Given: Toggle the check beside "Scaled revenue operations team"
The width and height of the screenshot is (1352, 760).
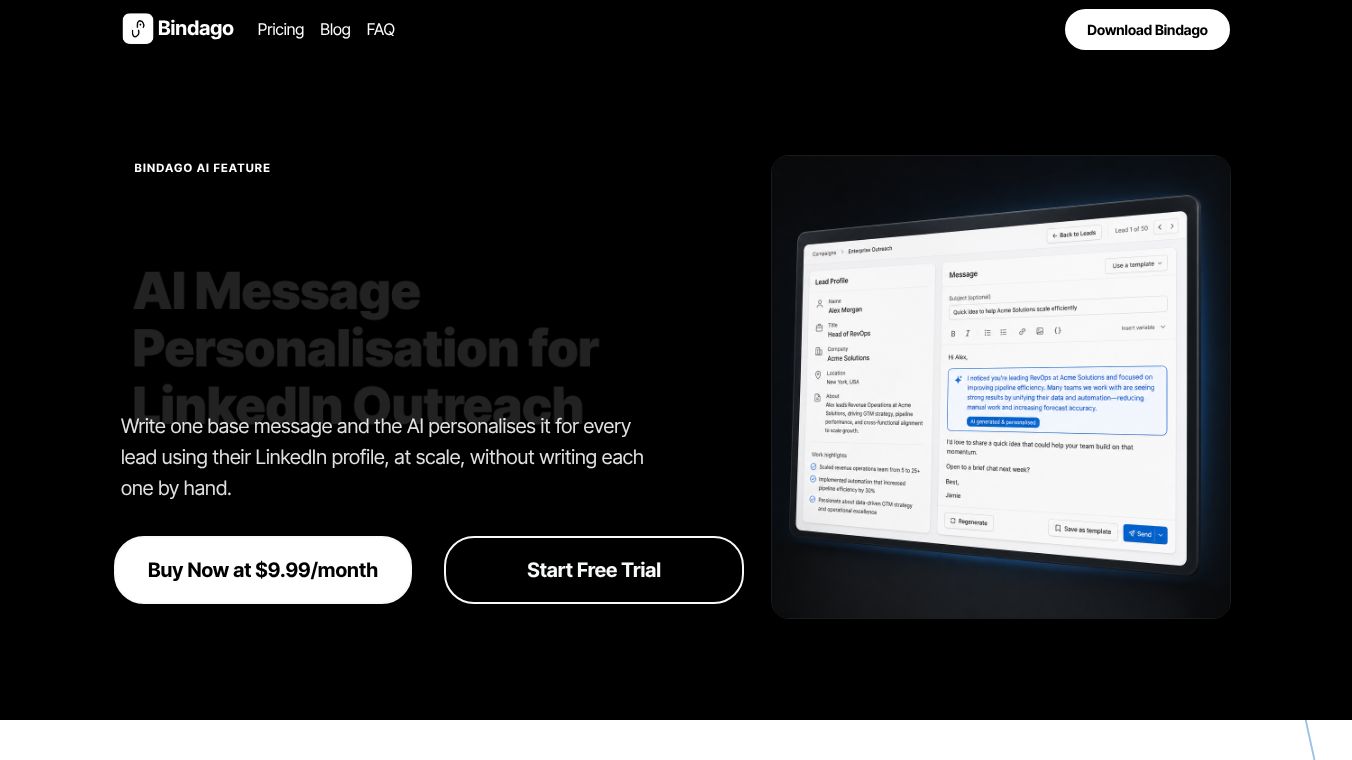Looking at the screenshot, I should pyautogui.click(x=814, y=466).
